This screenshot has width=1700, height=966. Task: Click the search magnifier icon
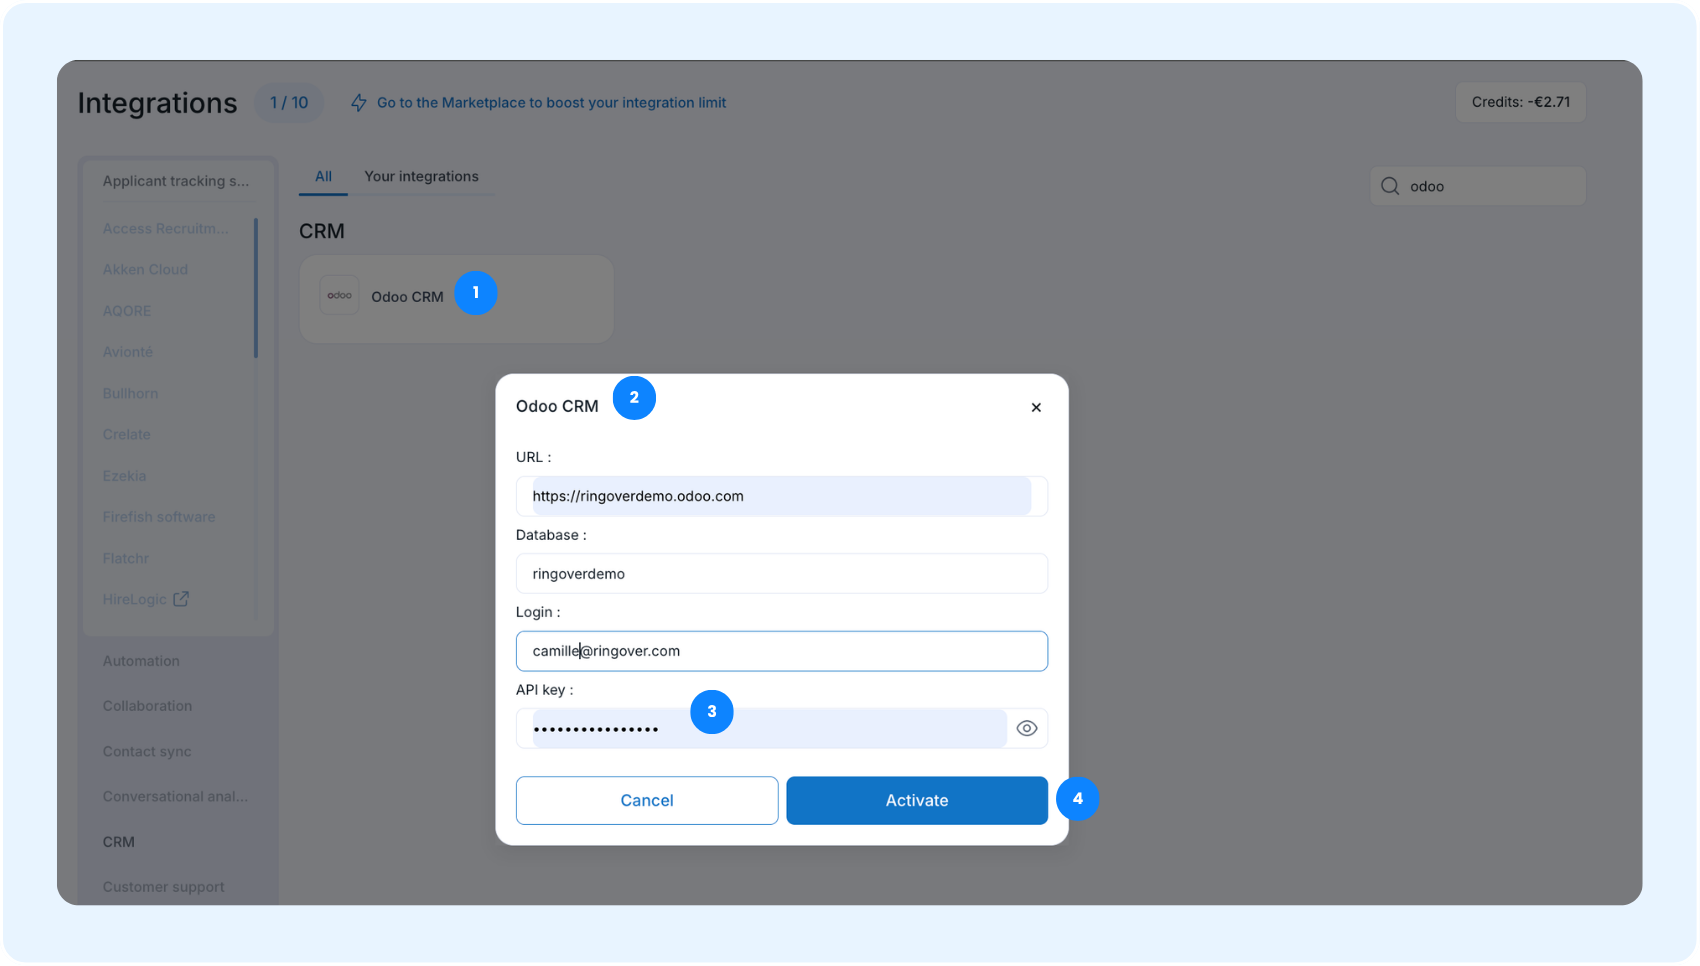(x=1390, y=186)
